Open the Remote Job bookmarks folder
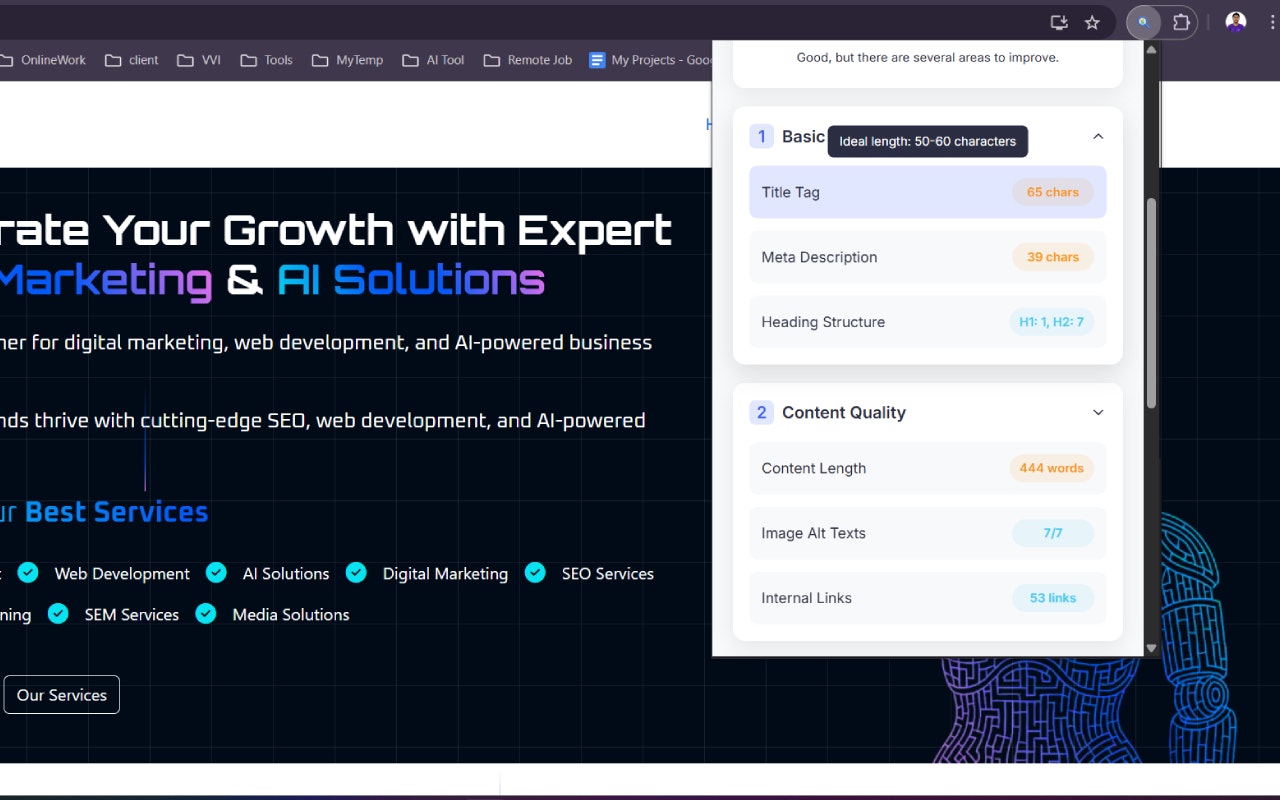Viewport: 1280px width, 800px height. coord(527,60)
